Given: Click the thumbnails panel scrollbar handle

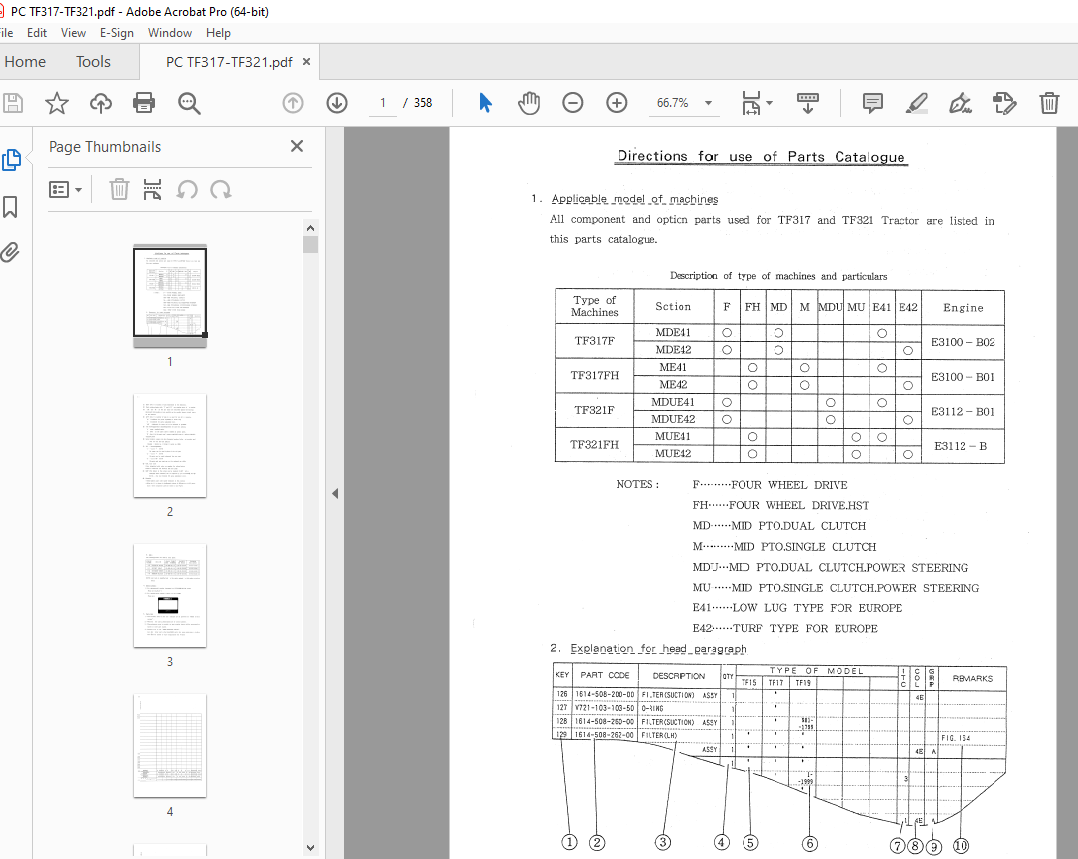Looking at the screenshot, I should 310,245.
